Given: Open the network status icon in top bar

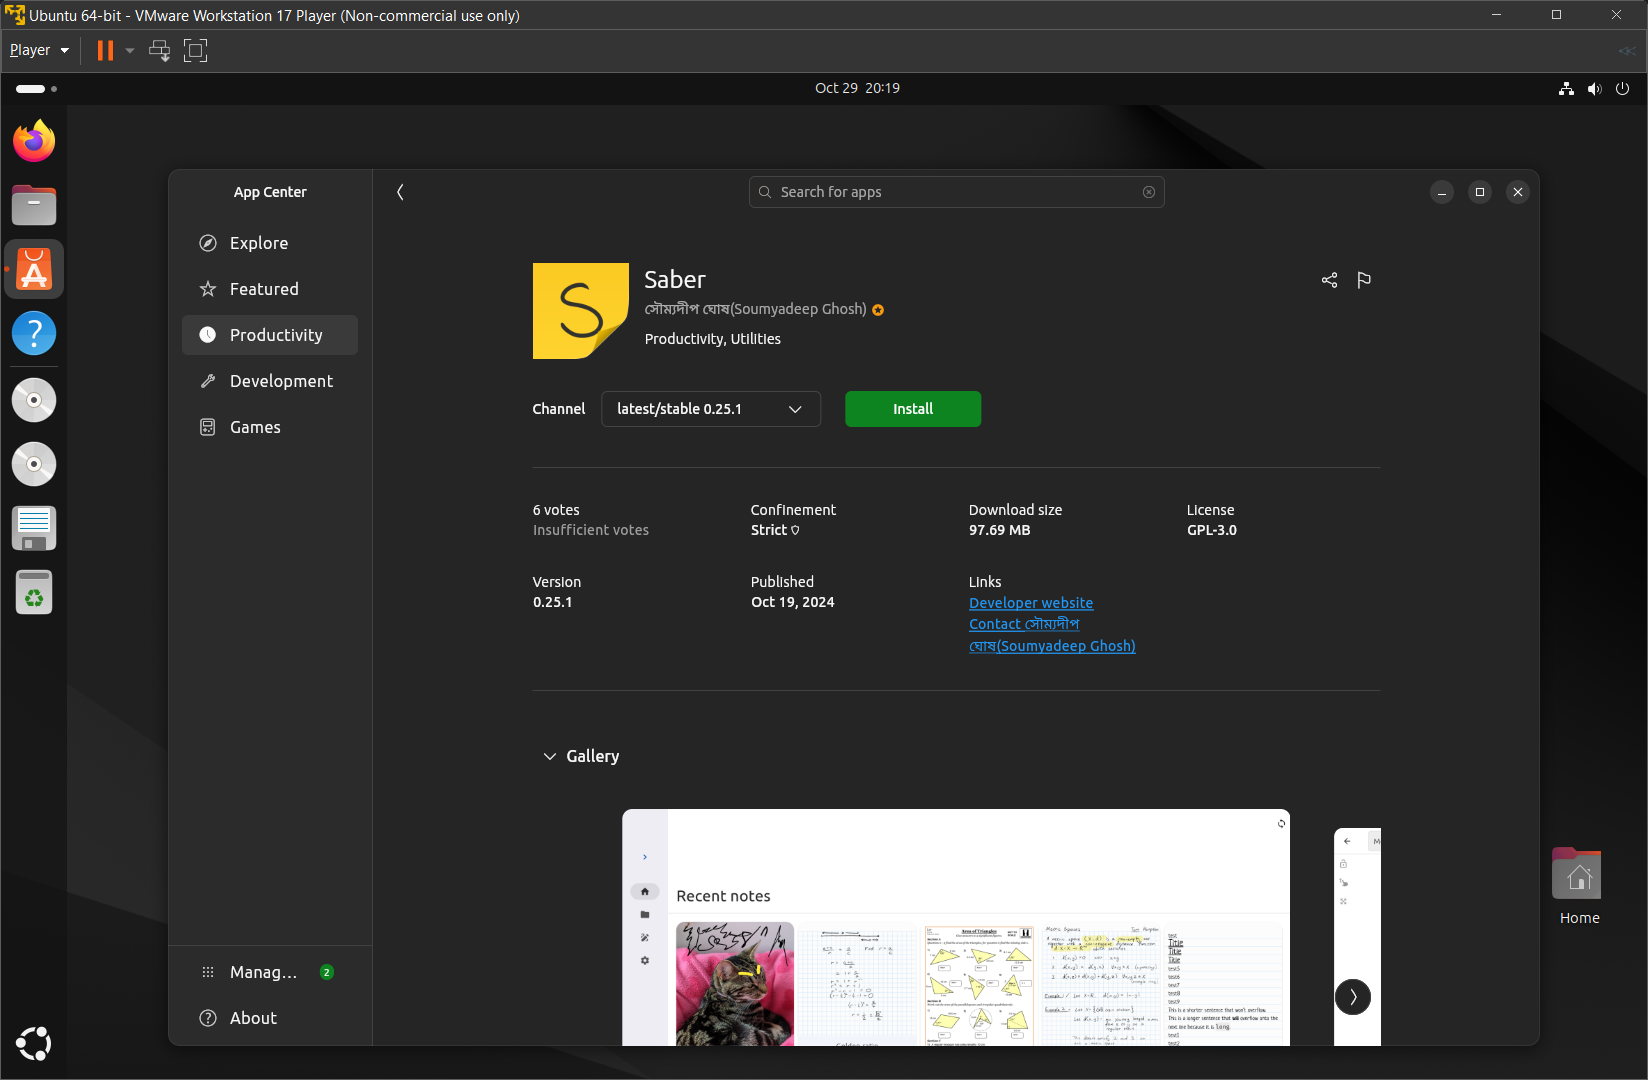Looking at the screenshot, I should point(1566,88).
